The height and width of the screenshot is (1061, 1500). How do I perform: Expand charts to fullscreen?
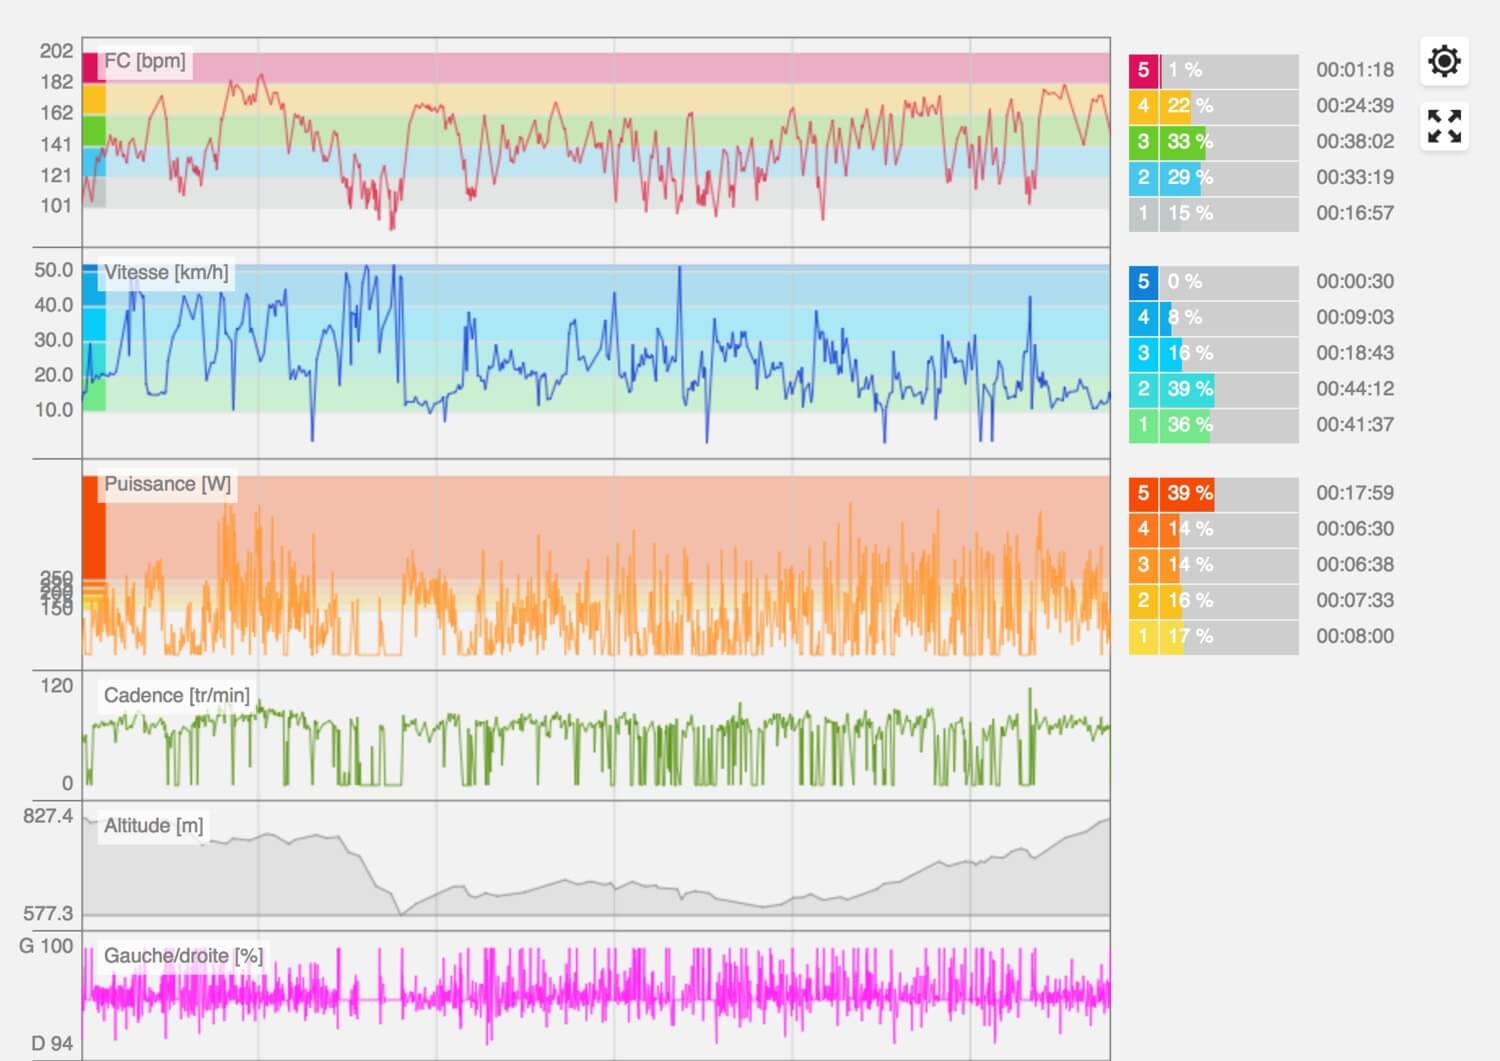pyautogui.click(x=1444, y=127)
